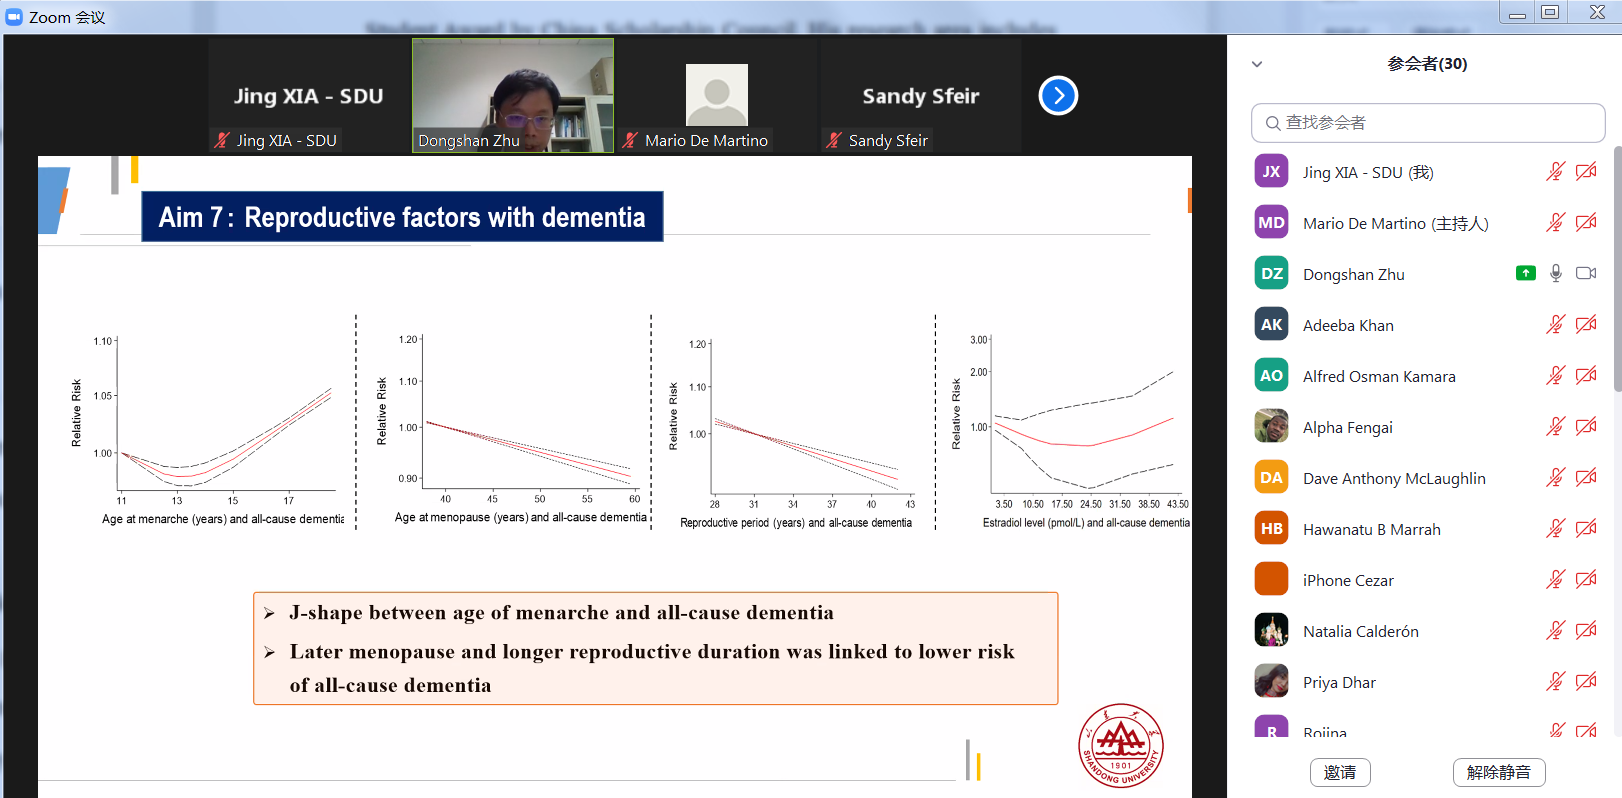1622x798 pixels.
Task: Click the search participants field
Action: [1428, 123]
